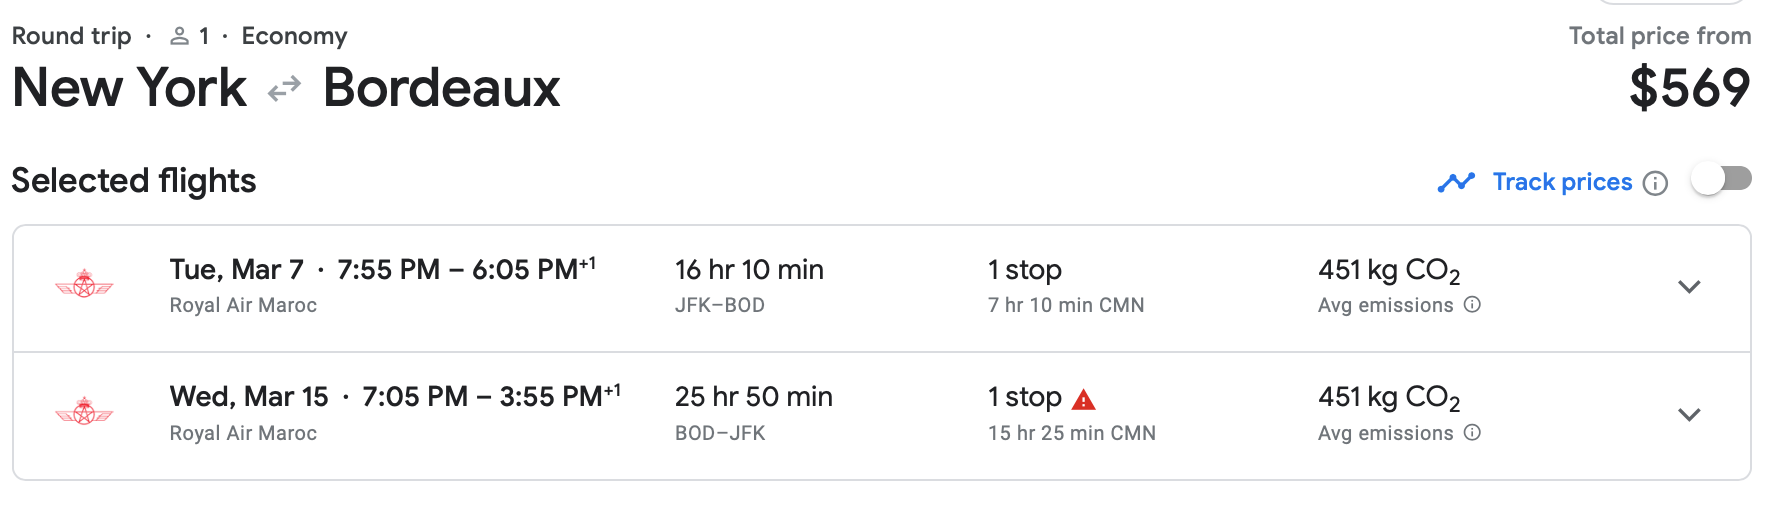Click the Track prices info icon

coord(1656,183)
